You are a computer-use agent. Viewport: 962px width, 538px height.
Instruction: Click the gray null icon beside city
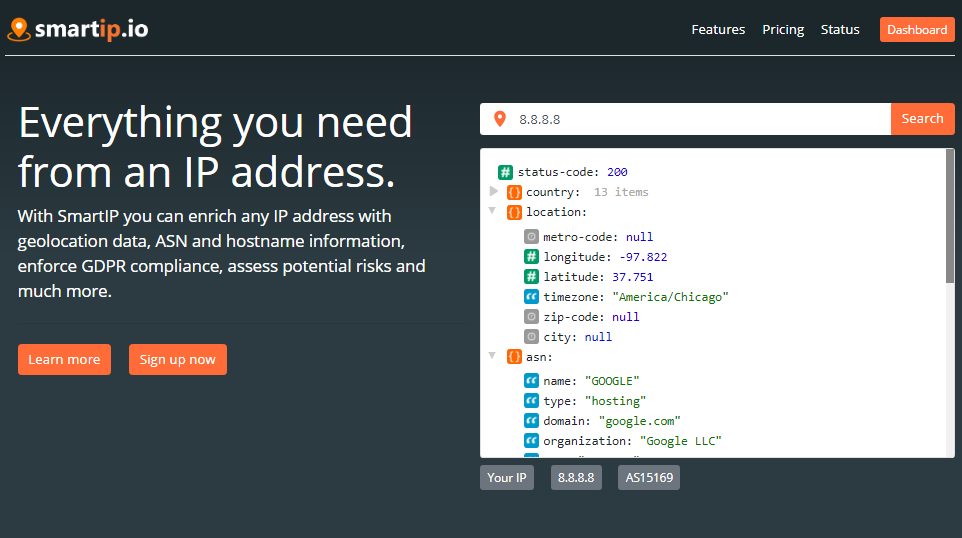point(531,337)
